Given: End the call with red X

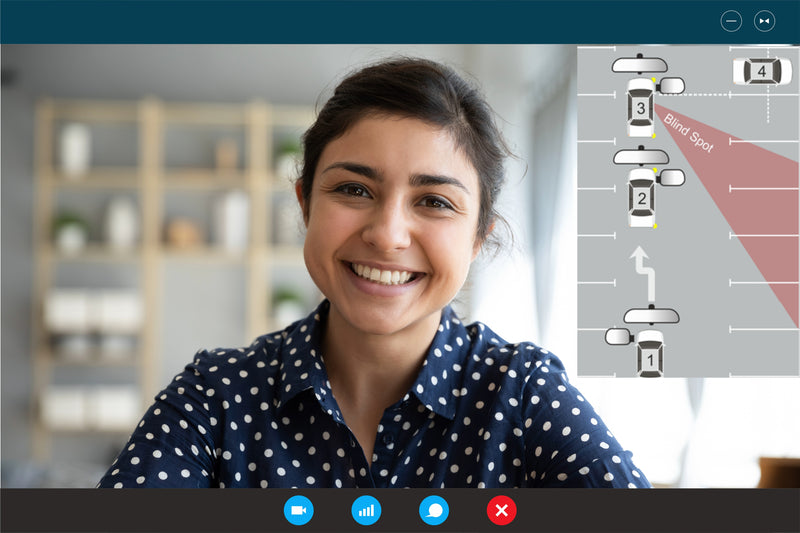Looking at the screenshot, I should [x=502, y=510].
